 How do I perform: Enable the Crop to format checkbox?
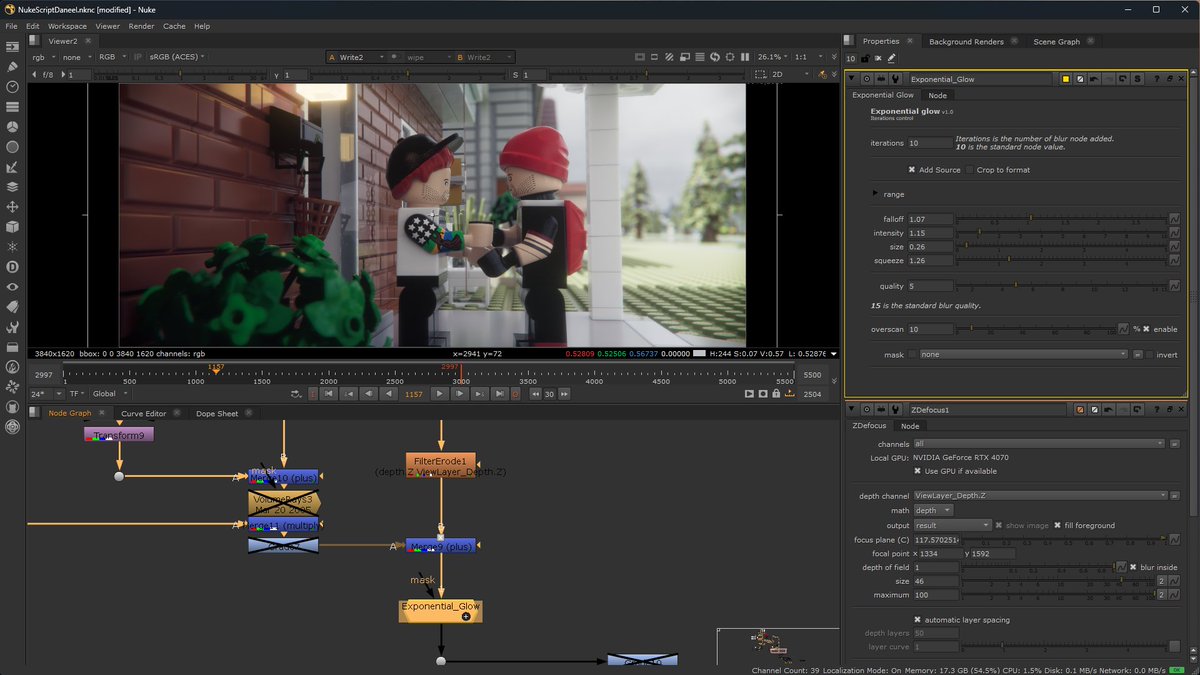[969, 170]
